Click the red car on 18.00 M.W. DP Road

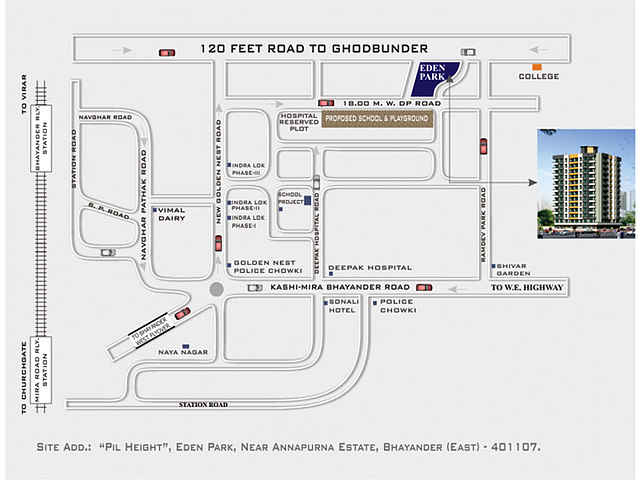[326, 103]
